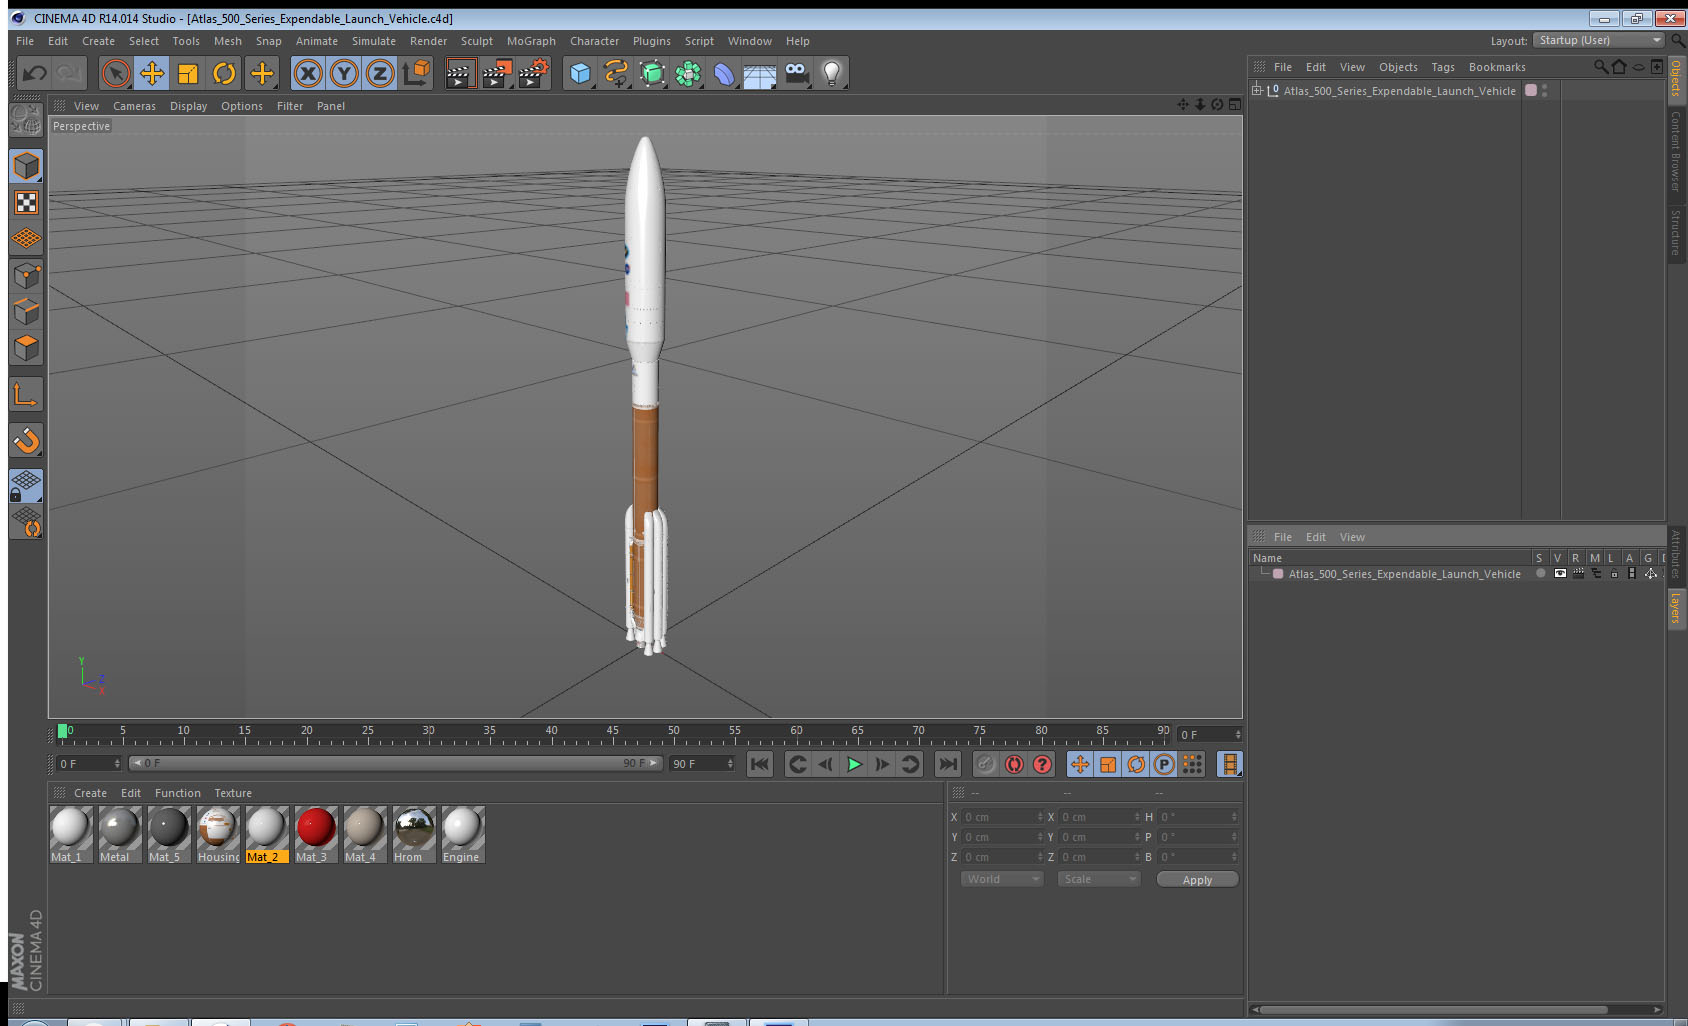This screenshot has width=1688, height=1026.
Task: Toggle the coordinate system icon
Action: coord(416,73)
